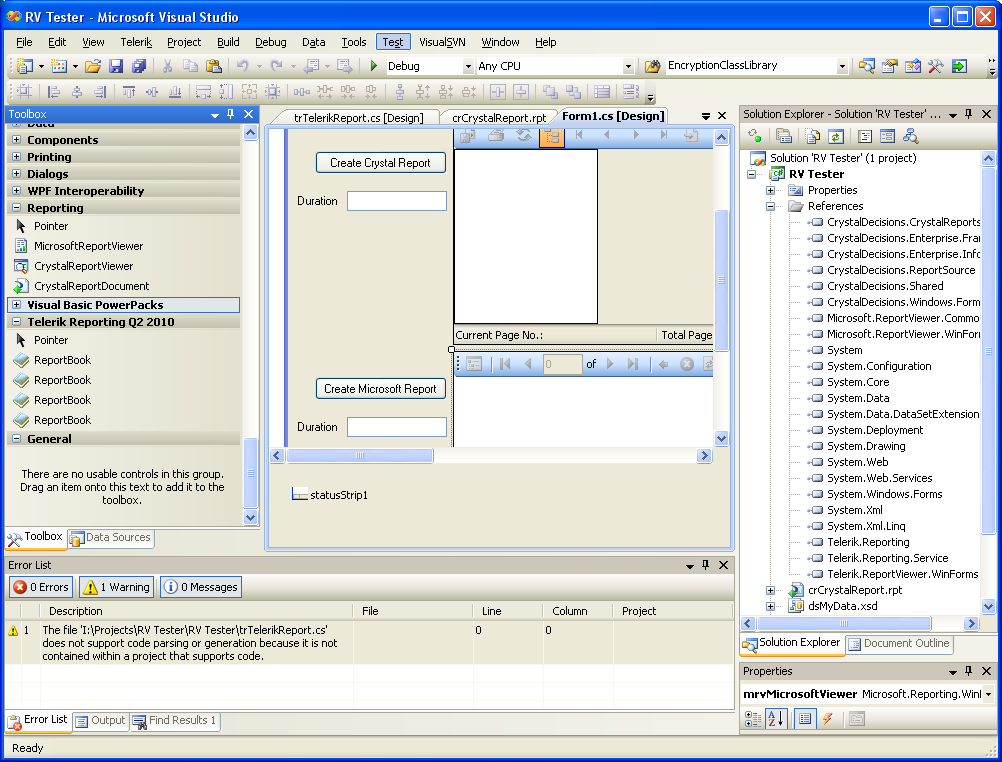Click the Align to Grid layout icon

[24, 92]
